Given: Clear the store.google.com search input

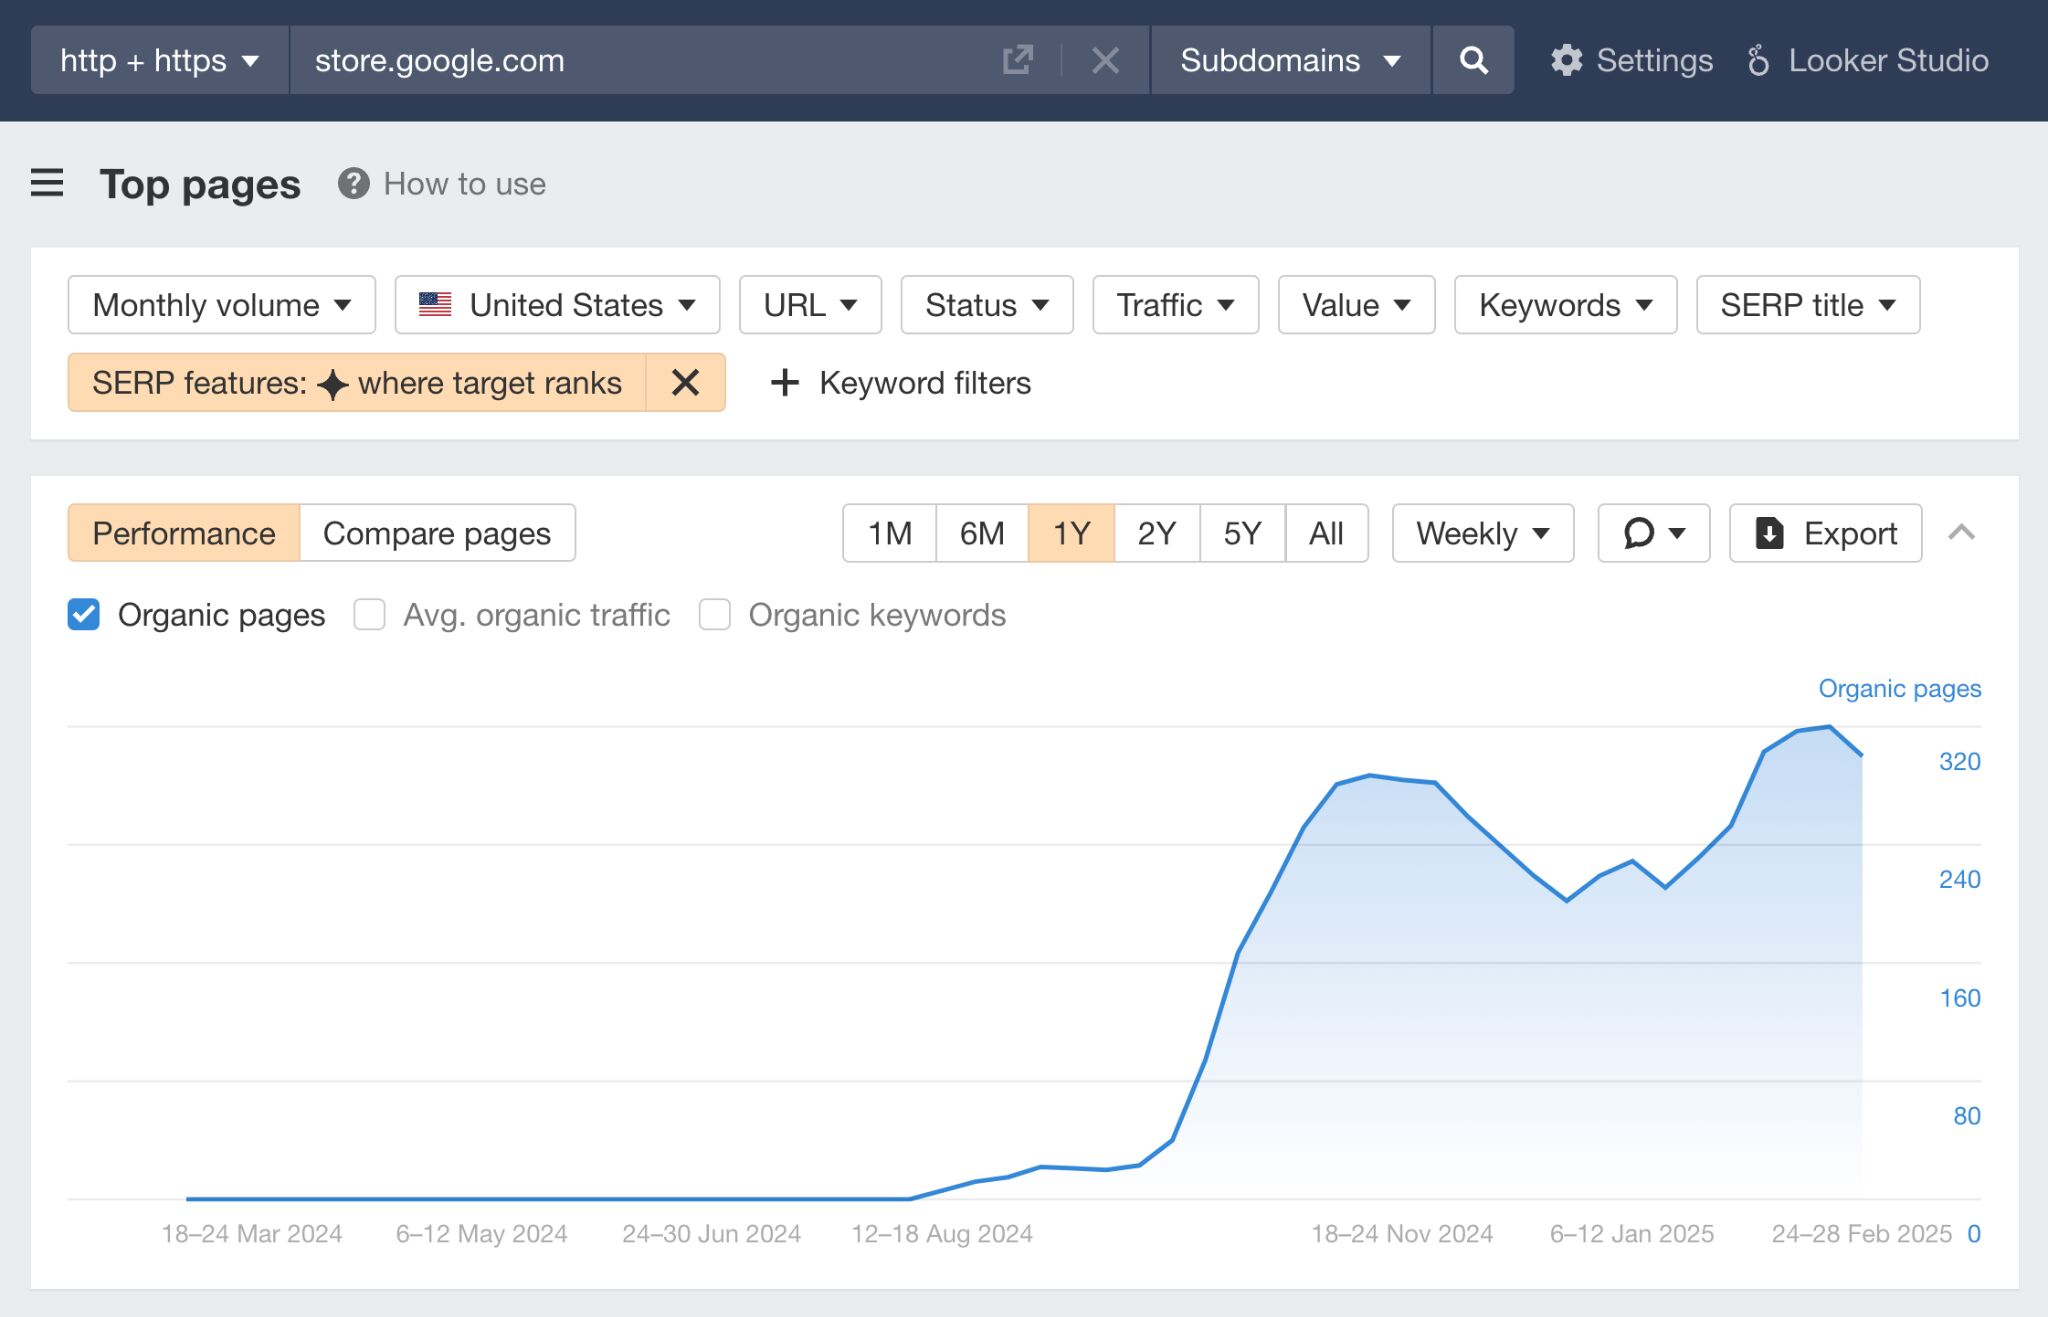Looking at the screenshot, I should [x=1105, y=60].
